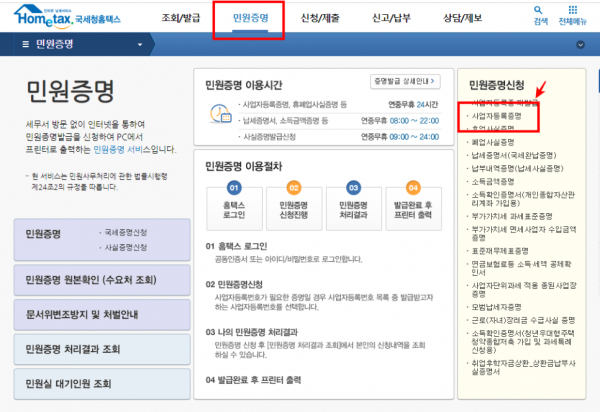
Task: Click the menu icon beside 민원증명 header
Action: click(x=24, y=44)
